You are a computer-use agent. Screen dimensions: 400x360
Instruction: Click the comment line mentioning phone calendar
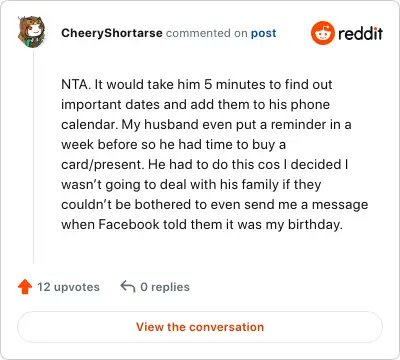coord(196,104)
